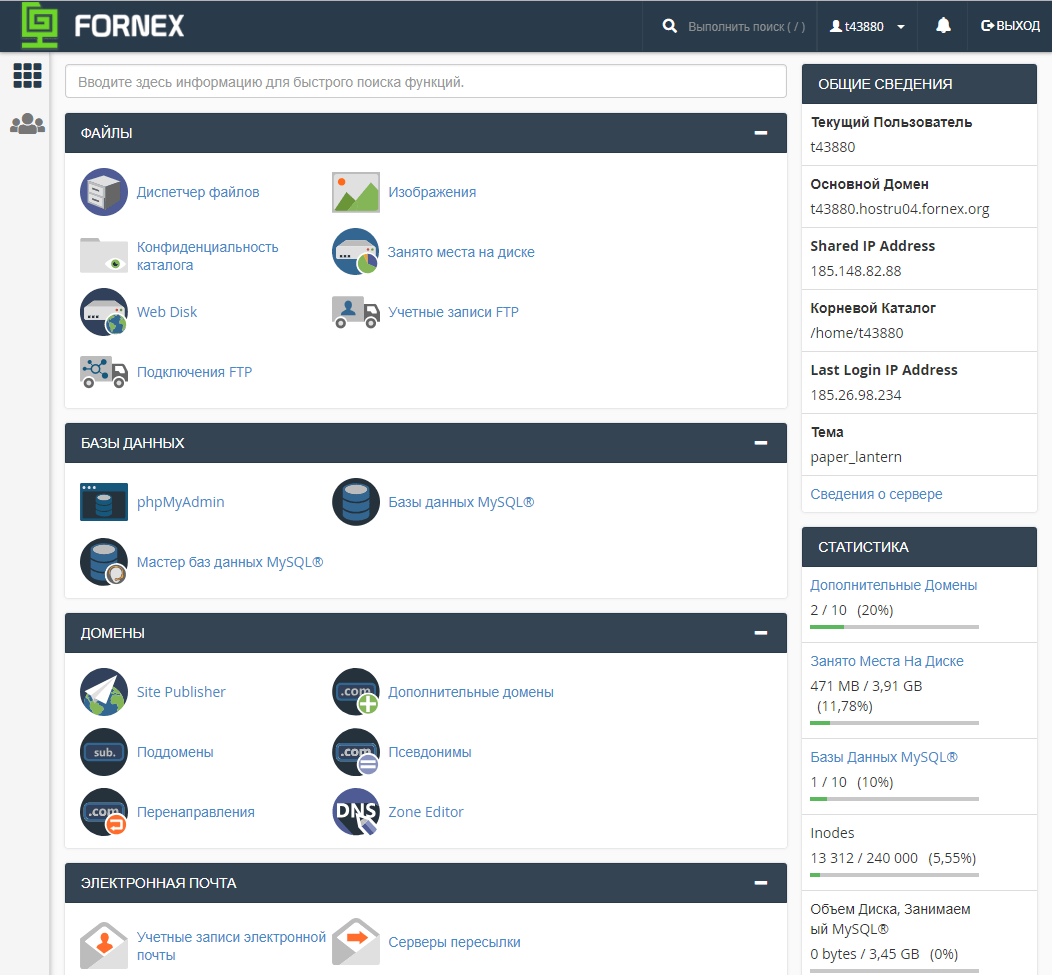Open the Изображения images icon
Viewport: 1052px width, 975px height.
coord(356,192)
